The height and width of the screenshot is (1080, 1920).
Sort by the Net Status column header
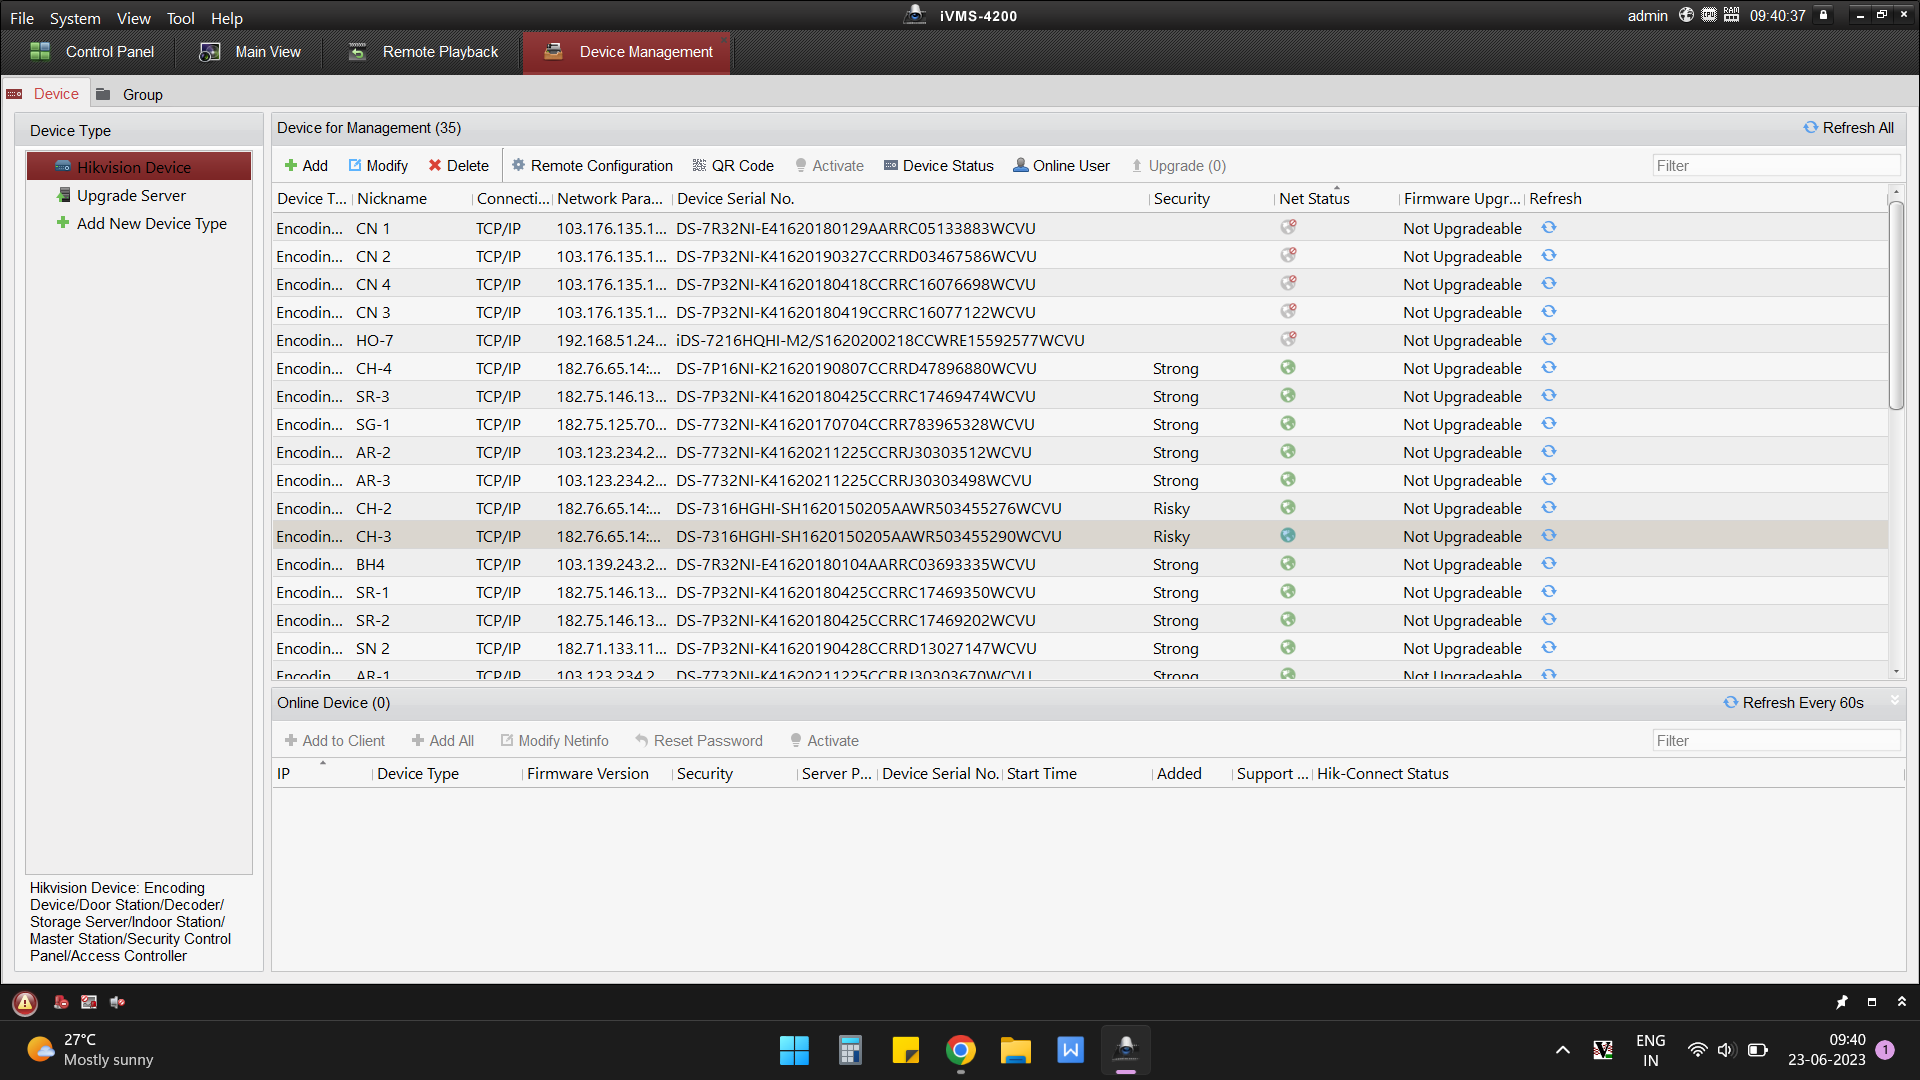coord(1336,199)
